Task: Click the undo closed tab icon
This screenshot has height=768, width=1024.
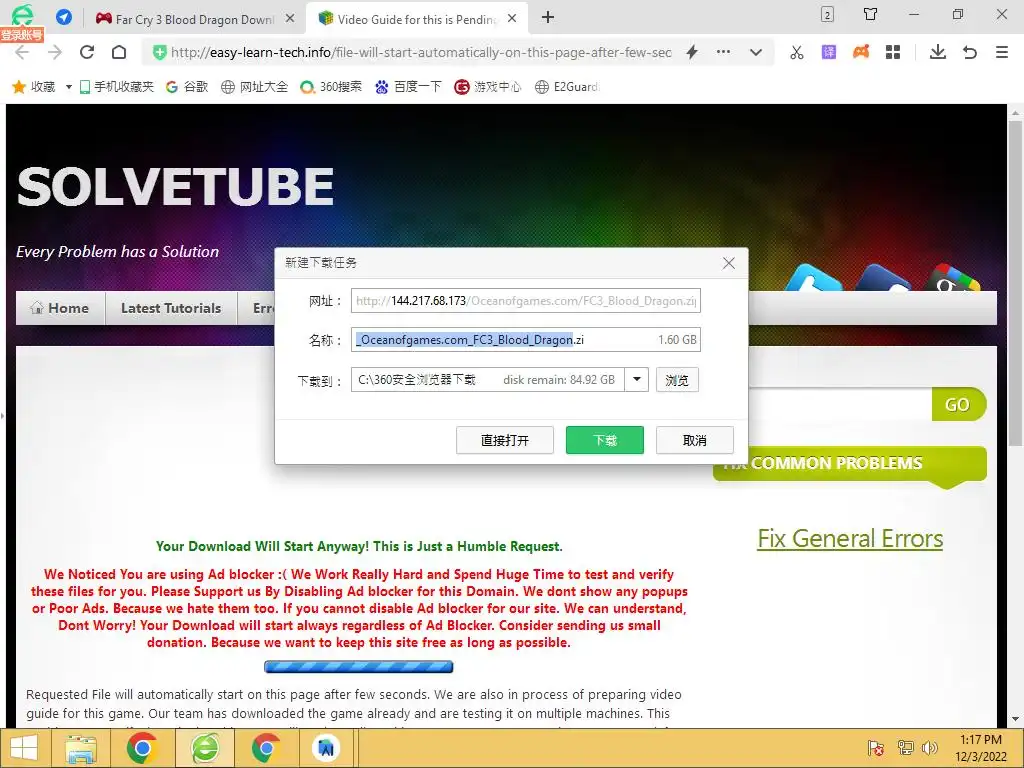Action: point(970,52)
